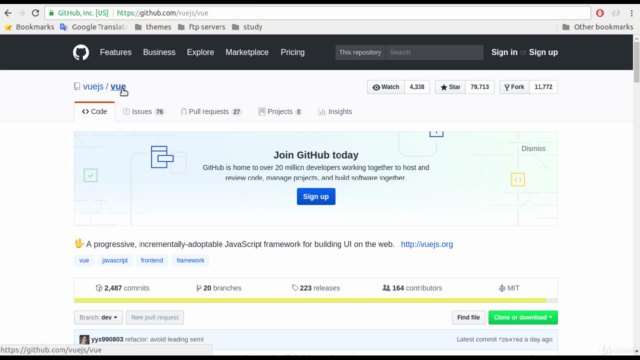The width and height of the screenshot is (640, 360).
Task: Select the Code tab
Action: tap(94, 111)
